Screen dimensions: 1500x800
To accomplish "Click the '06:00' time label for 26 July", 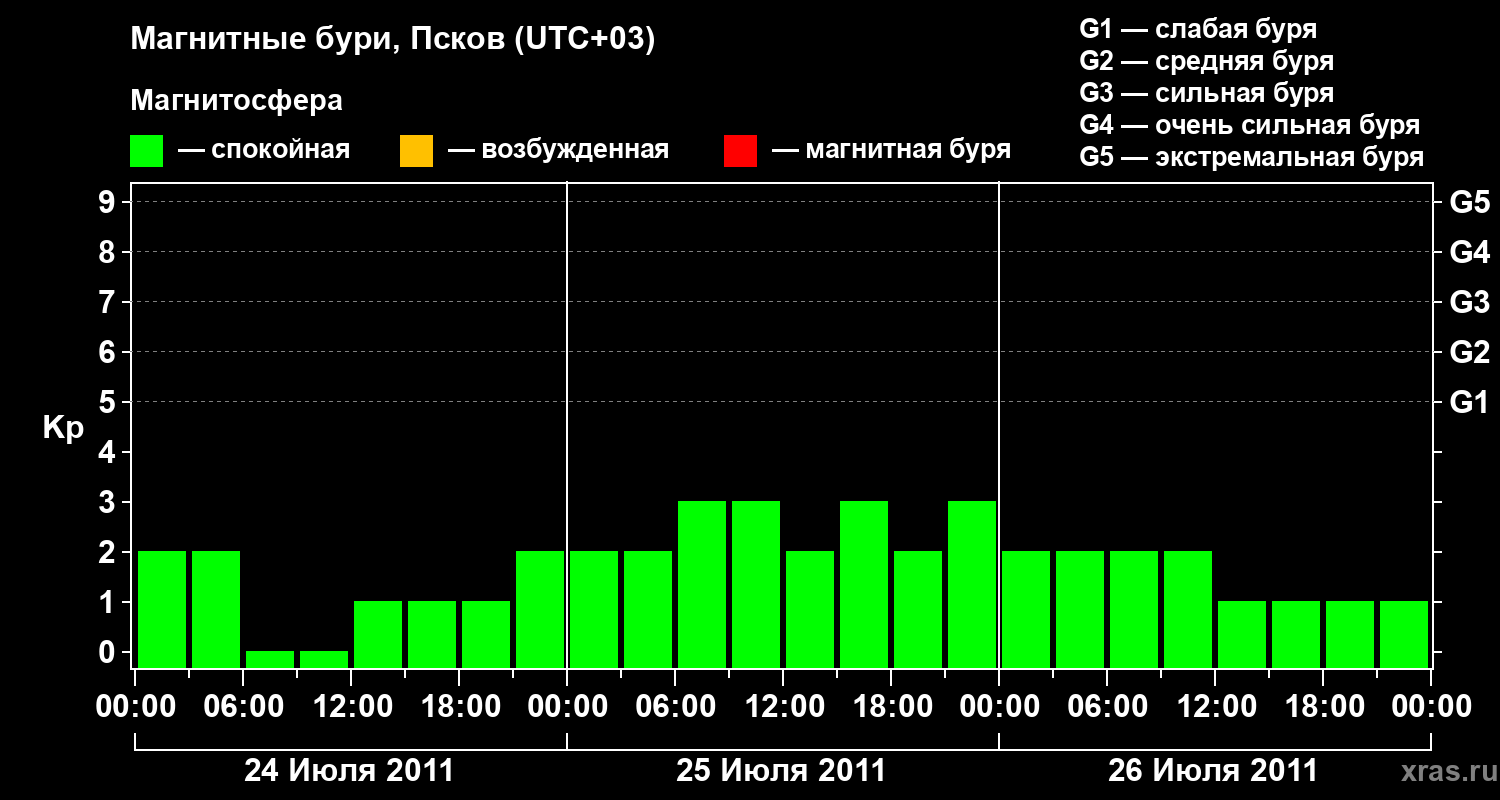I will [1107, 707].
